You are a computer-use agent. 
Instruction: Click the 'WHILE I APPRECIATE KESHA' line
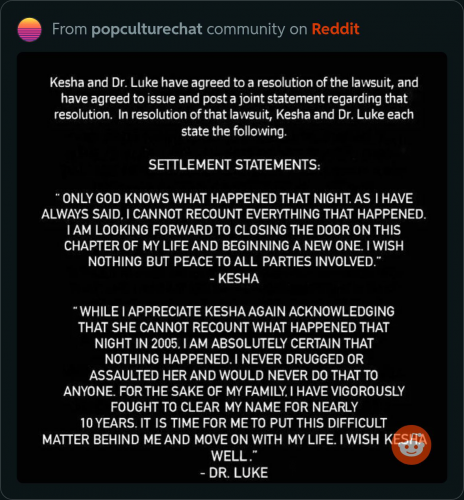(234, 311)
